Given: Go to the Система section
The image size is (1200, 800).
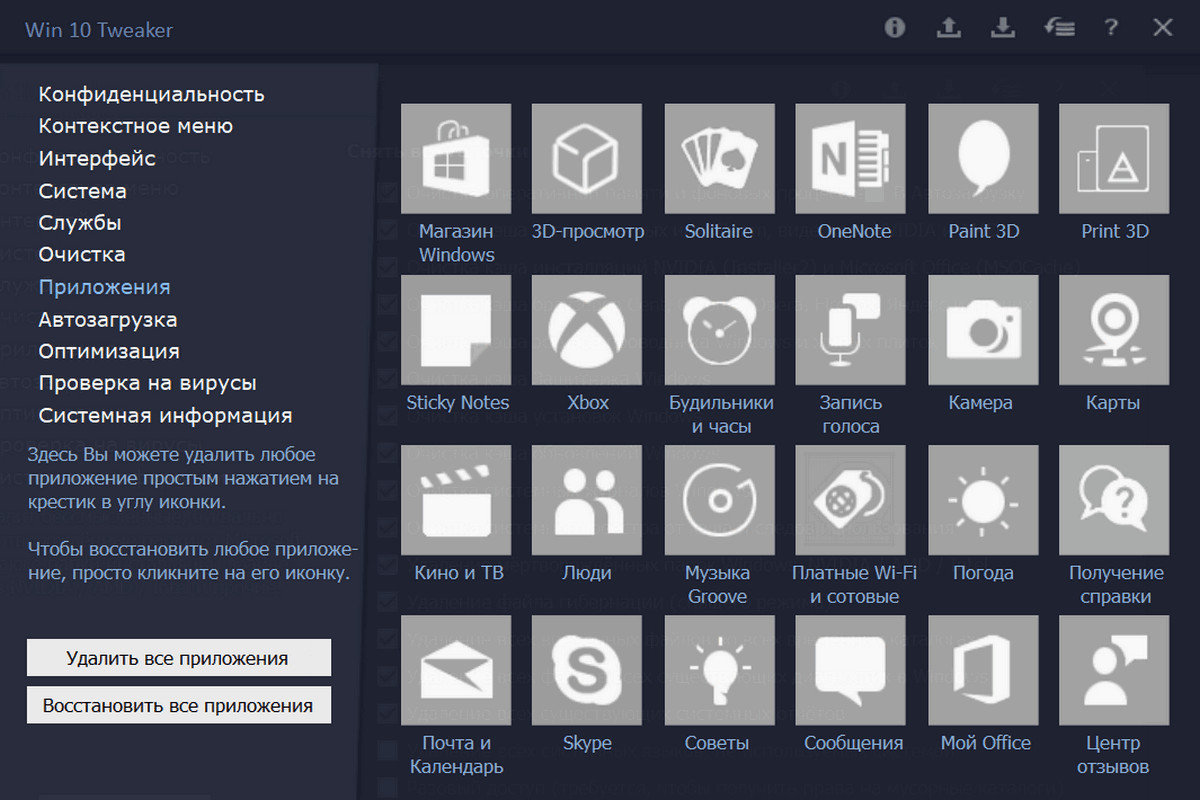Looking at the screenshot, I should pyautogui.click(x=83, y=191).
